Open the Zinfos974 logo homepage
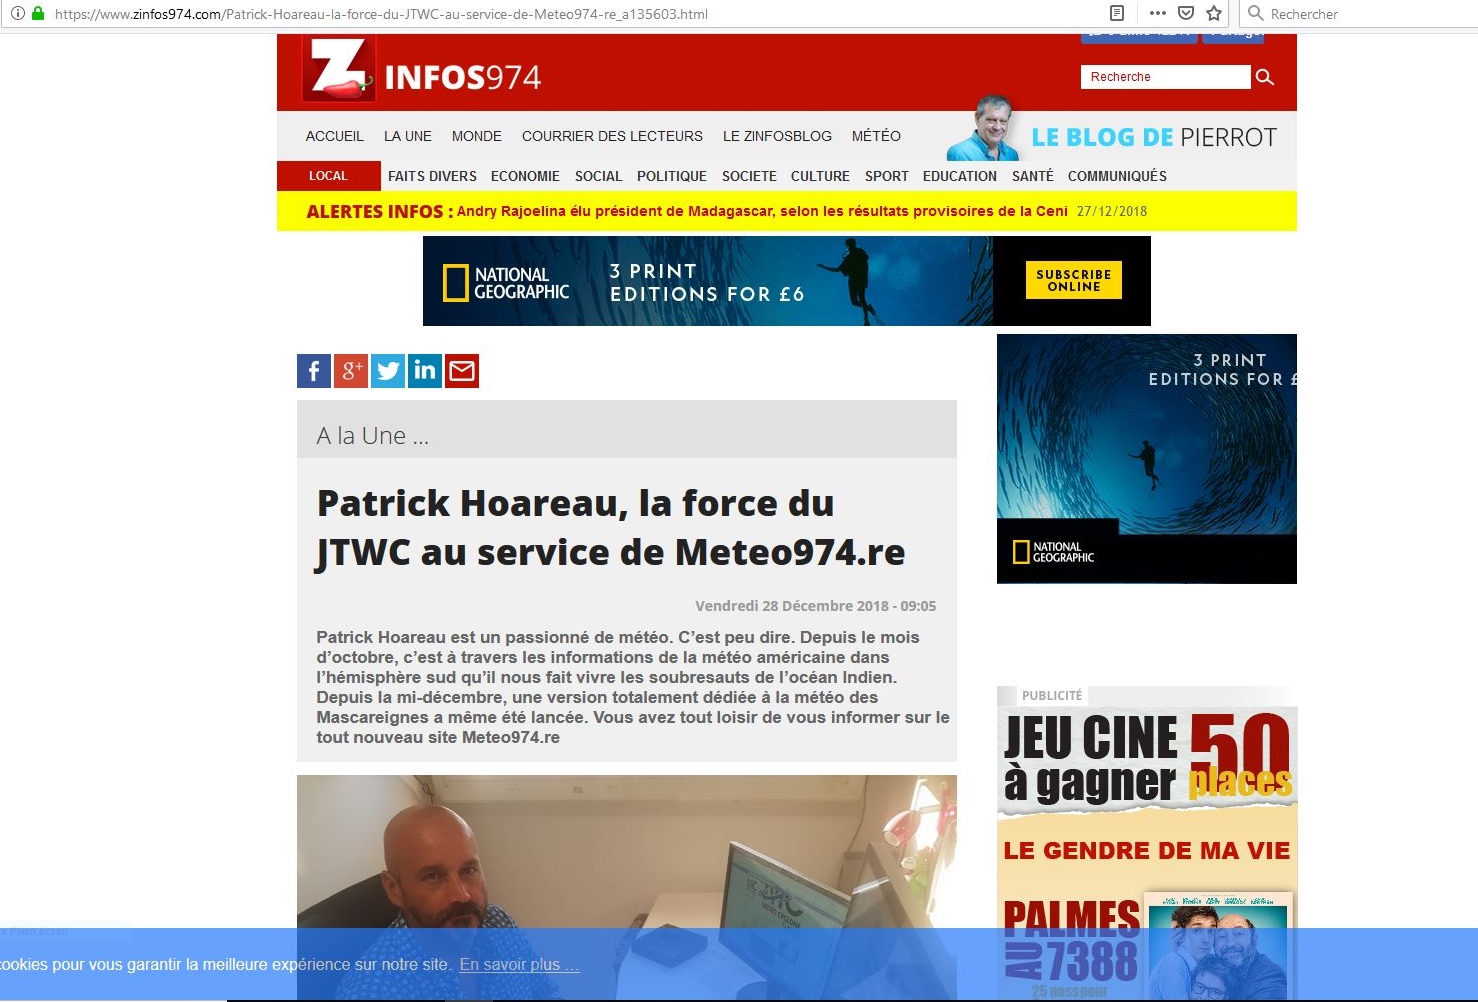 point(422,70)
